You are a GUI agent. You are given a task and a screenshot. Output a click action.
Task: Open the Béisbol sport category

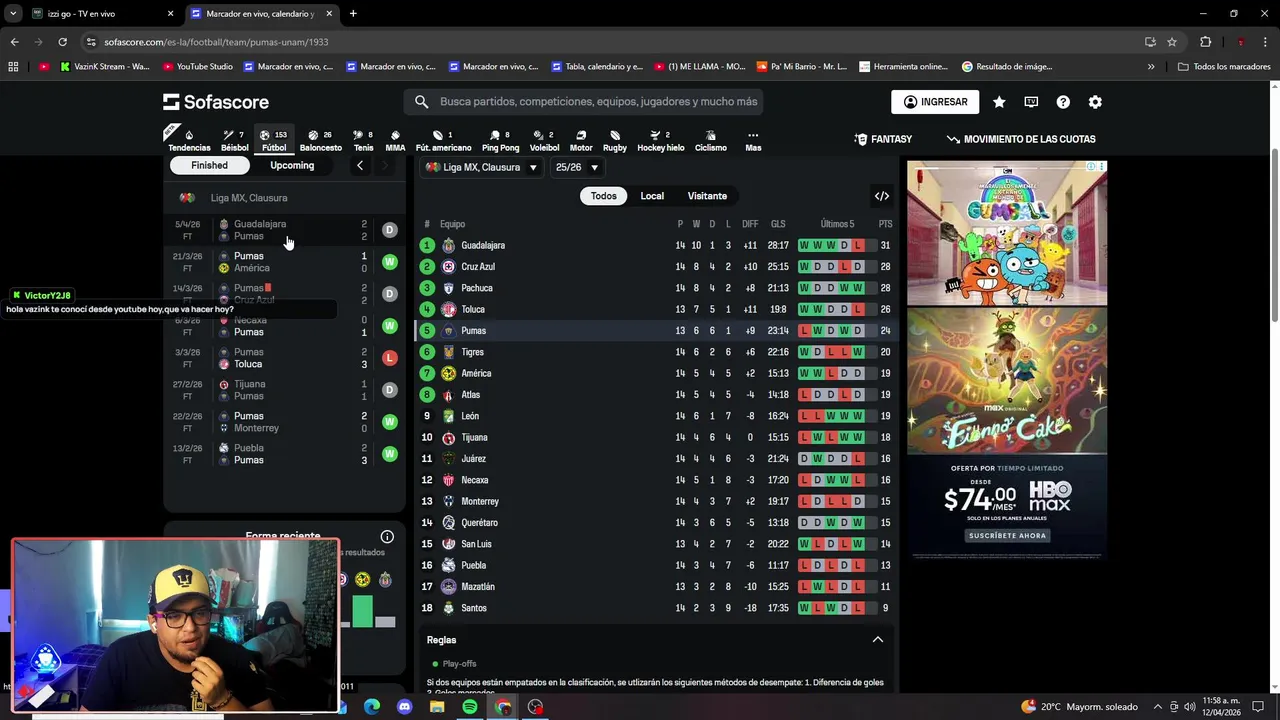[234, 141]
